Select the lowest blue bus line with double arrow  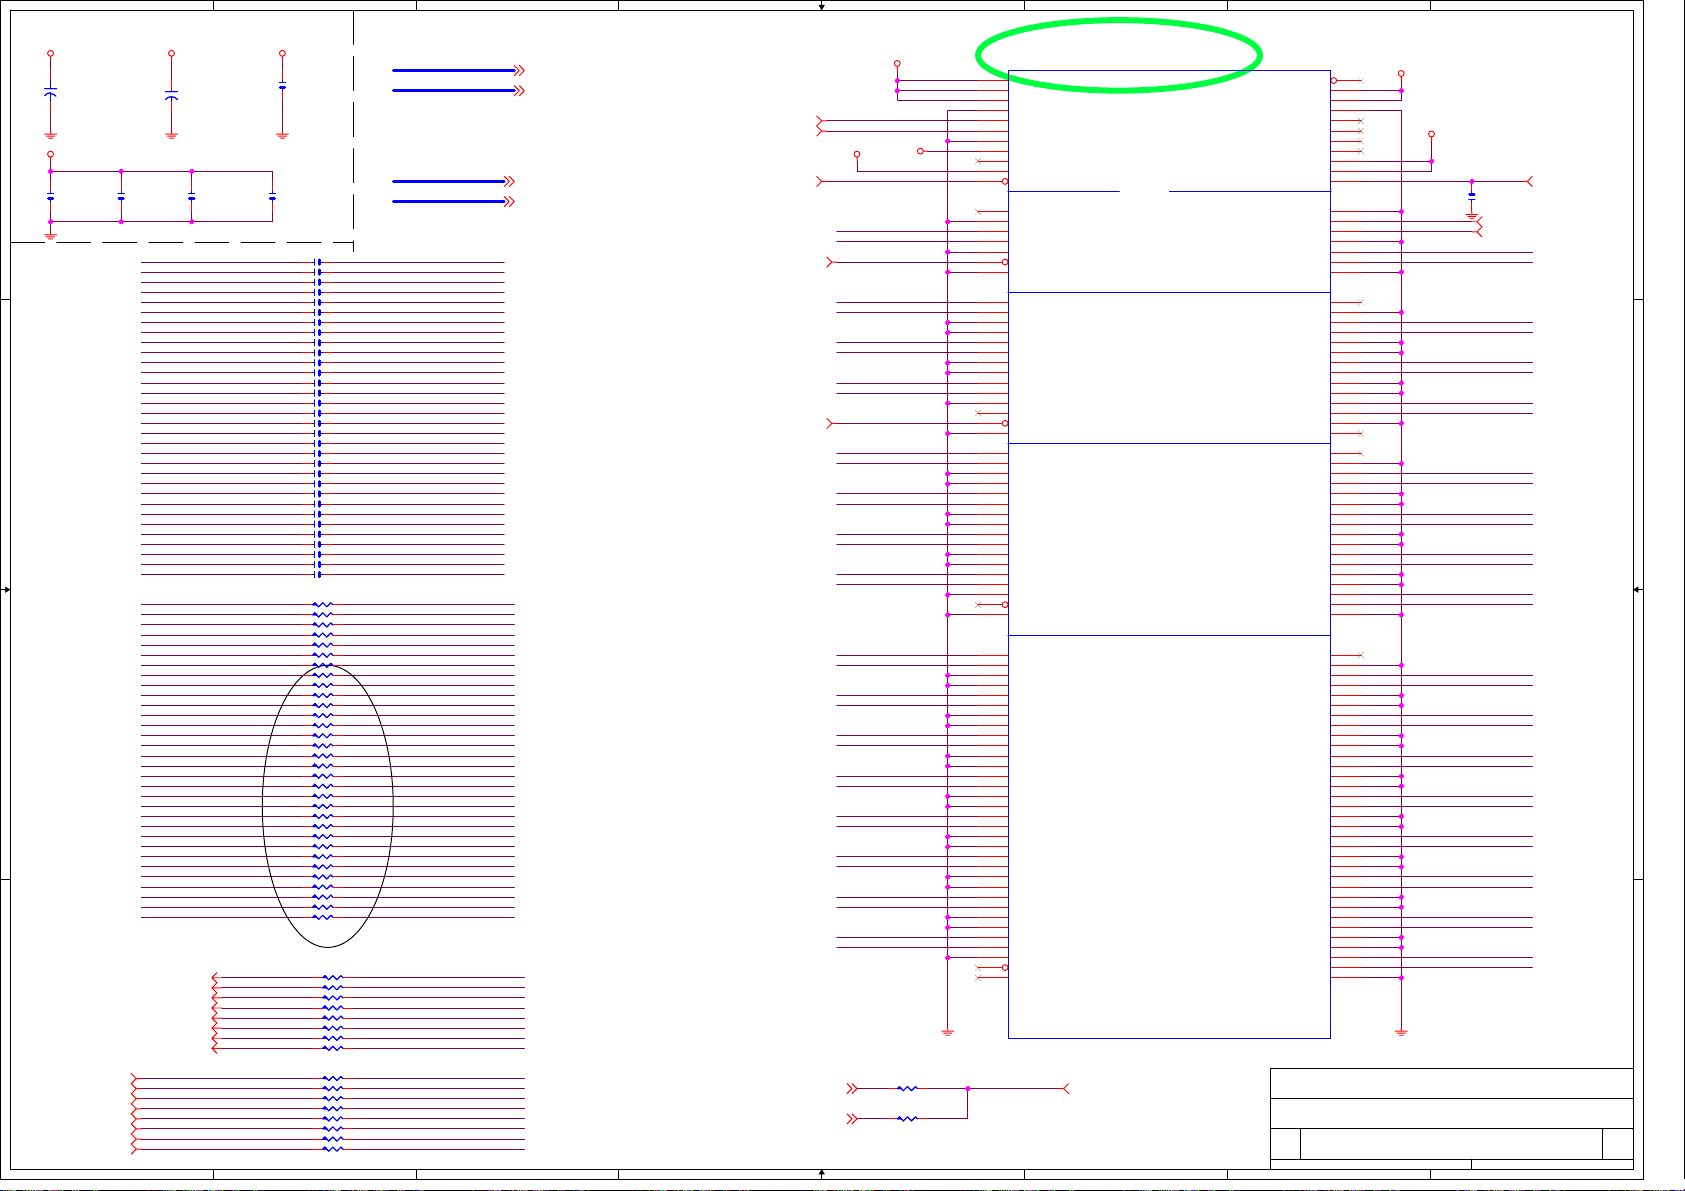point(453,202)
